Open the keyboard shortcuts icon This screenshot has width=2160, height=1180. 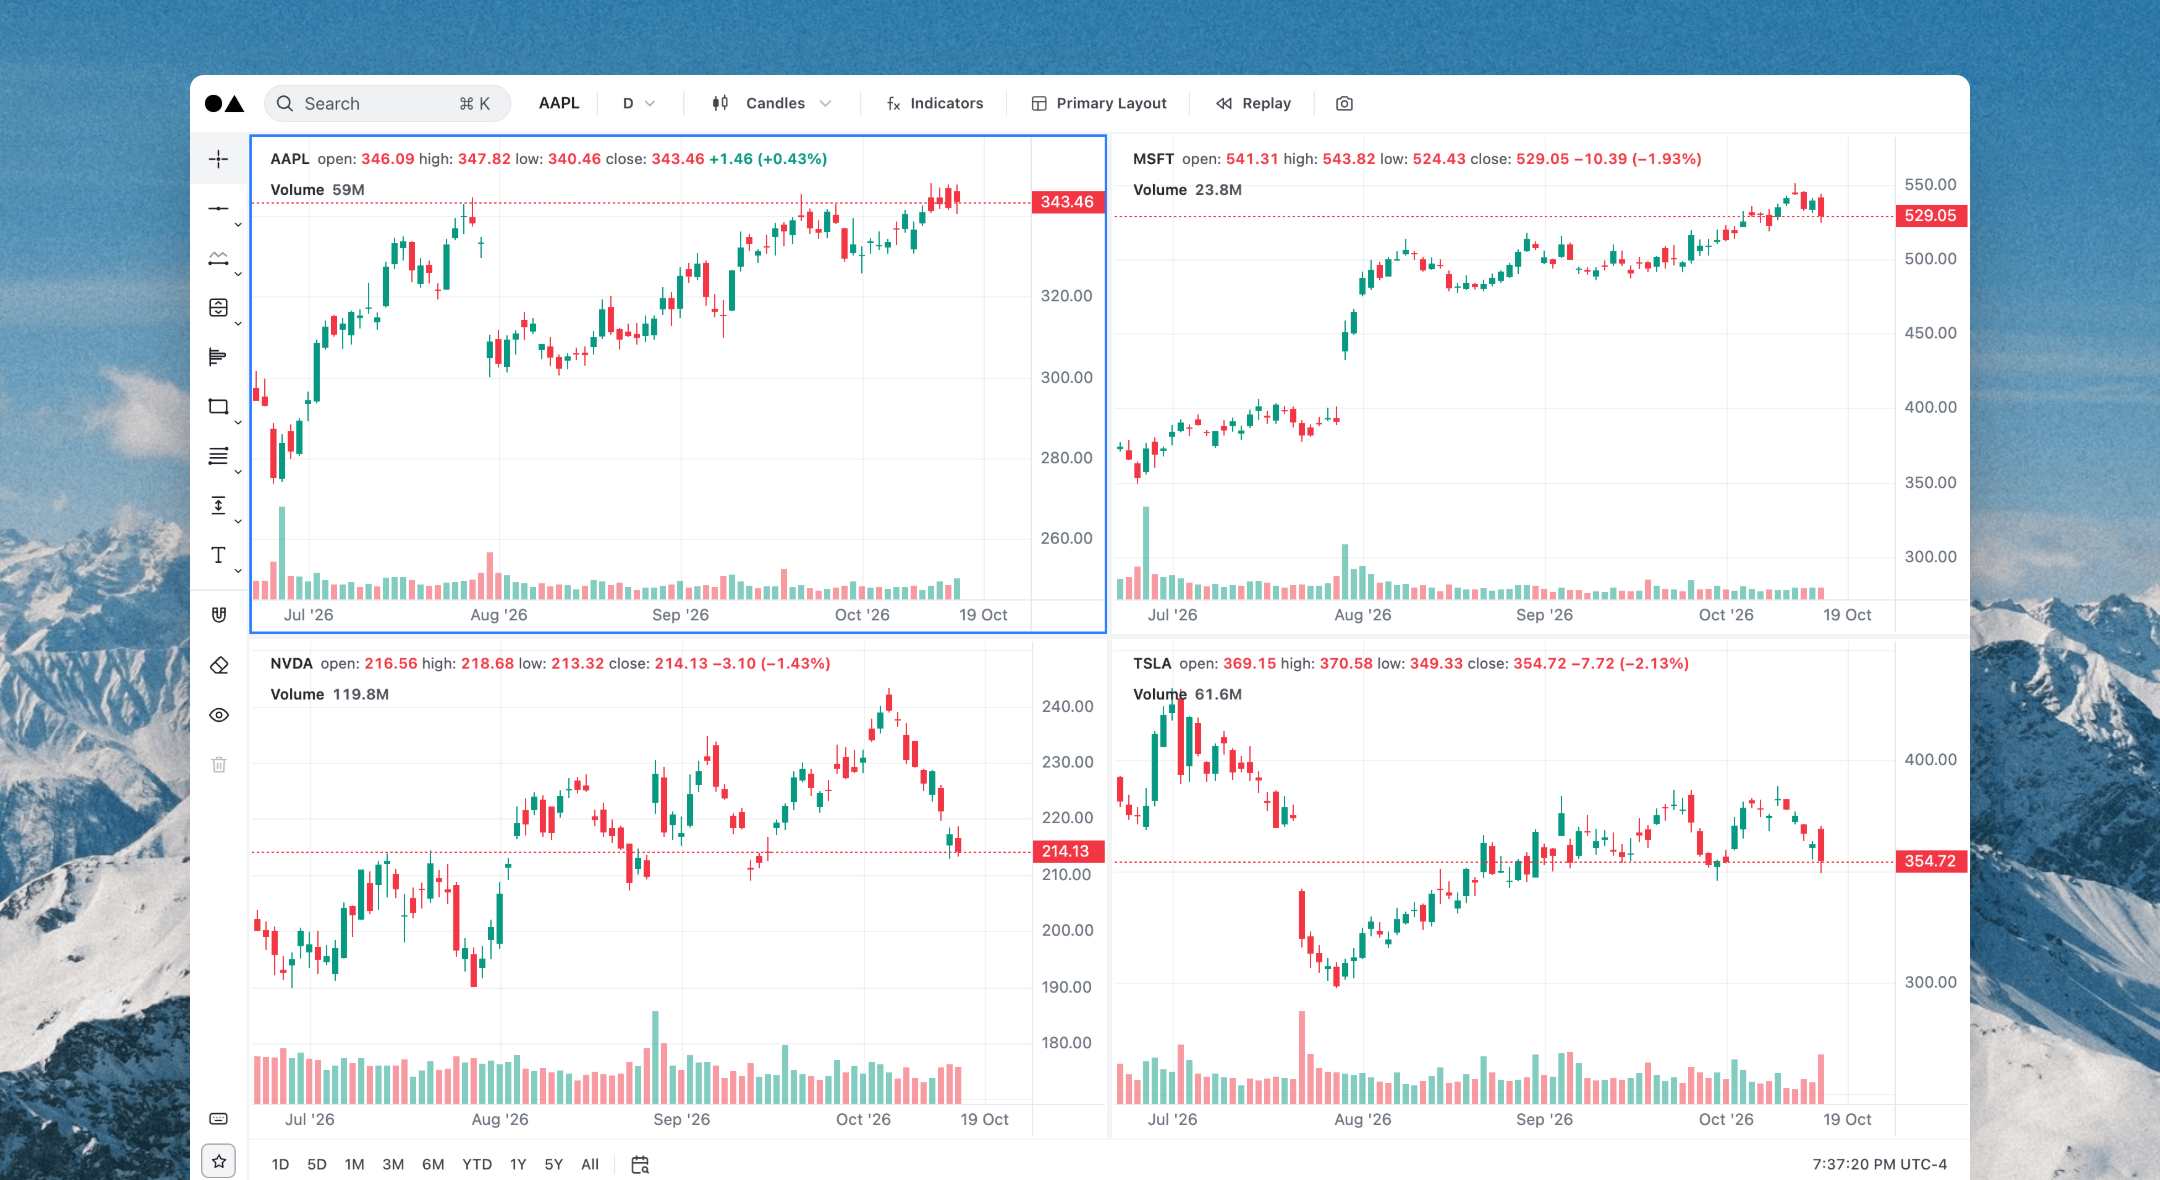coord(219,1118)
